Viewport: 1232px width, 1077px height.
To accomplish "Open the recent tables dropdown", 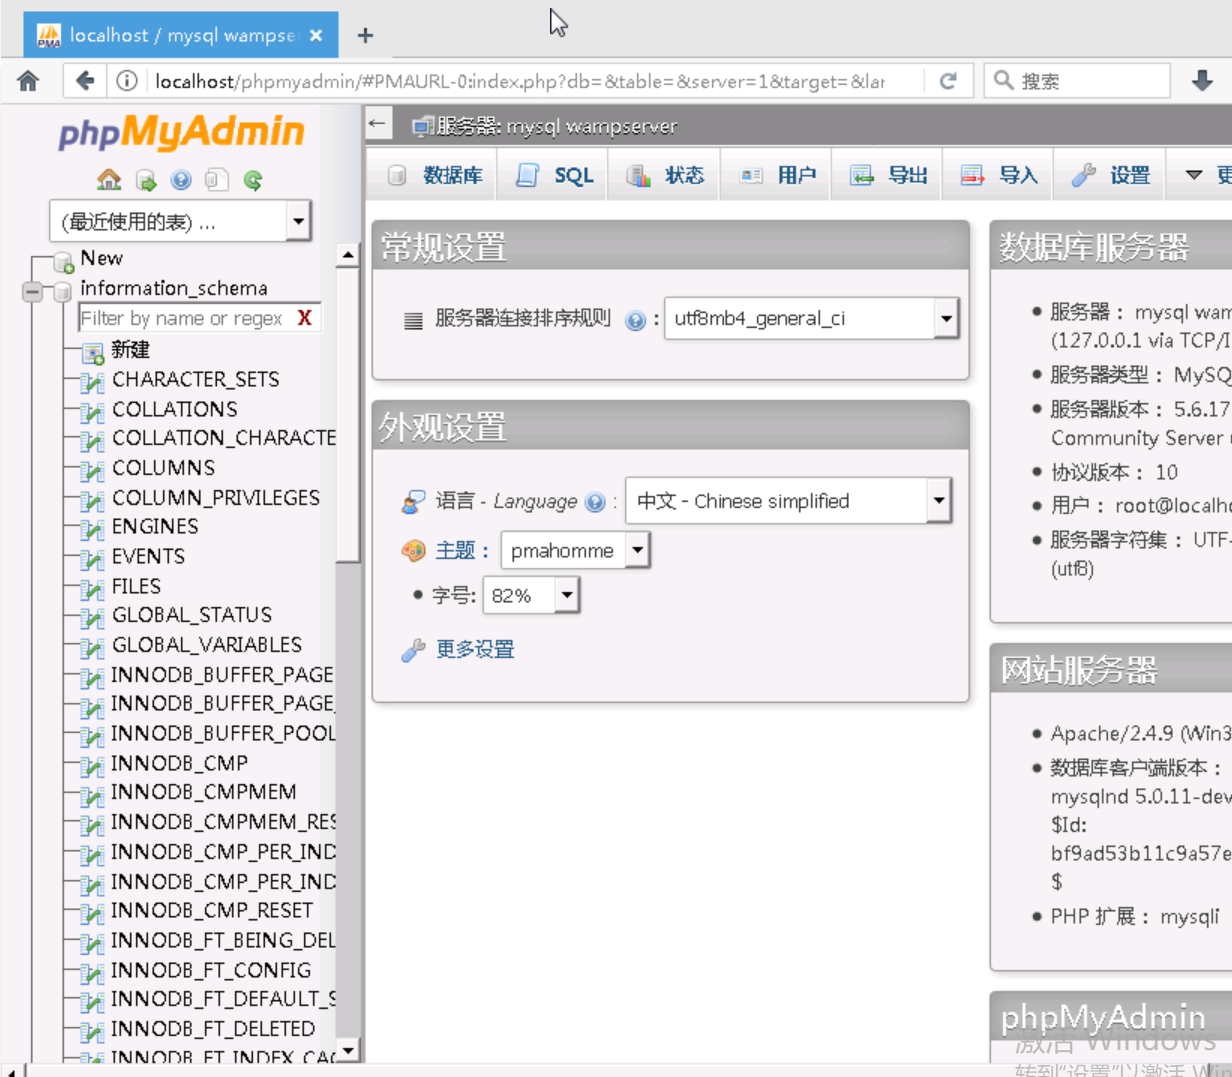I will click(x=180, y=221).
